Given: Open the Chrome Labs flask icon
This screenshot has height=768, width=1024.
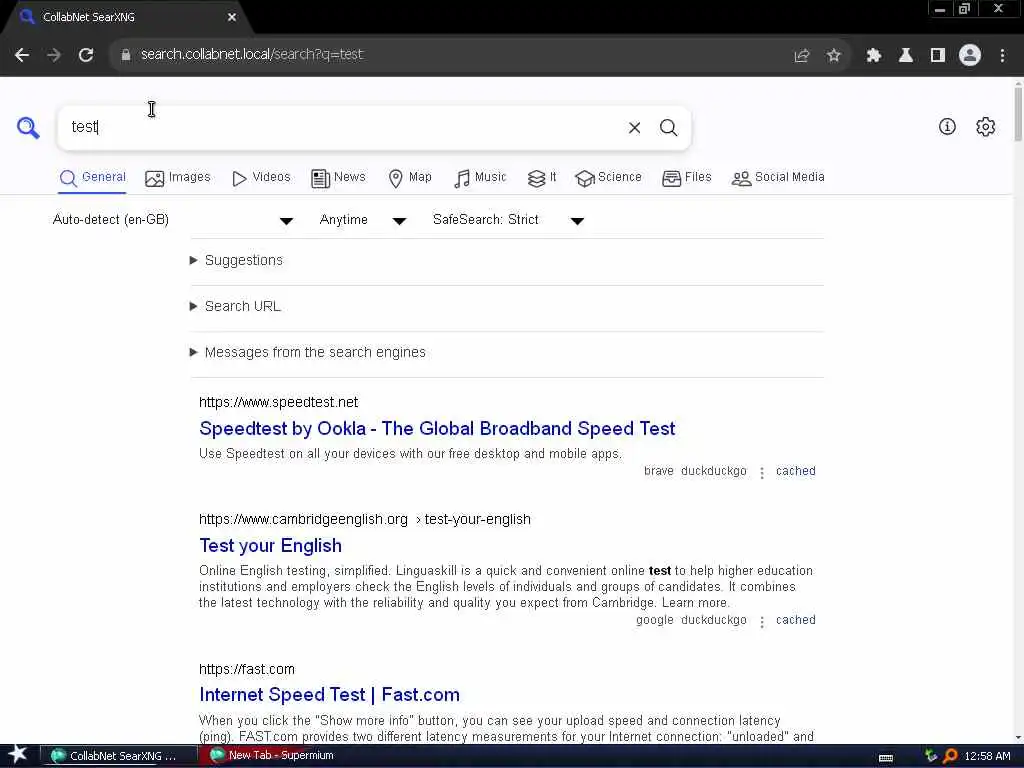Looking at the screenshot, I should click(x=906, y=56).
